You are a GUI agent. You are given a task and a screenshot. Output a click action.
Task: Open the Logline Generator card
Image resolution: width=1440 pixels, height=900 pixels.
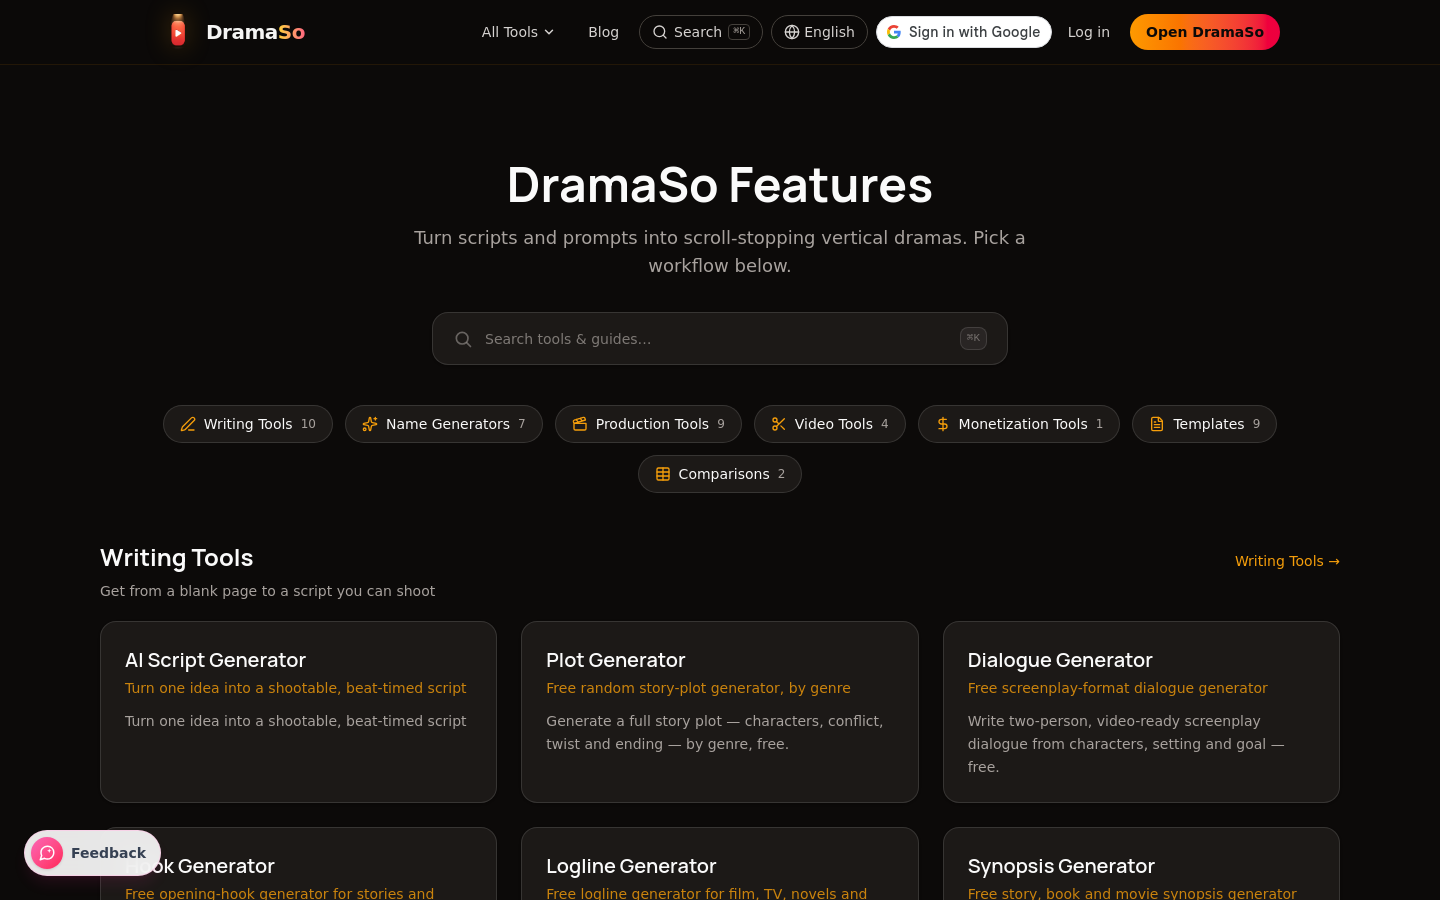(719, 864)
